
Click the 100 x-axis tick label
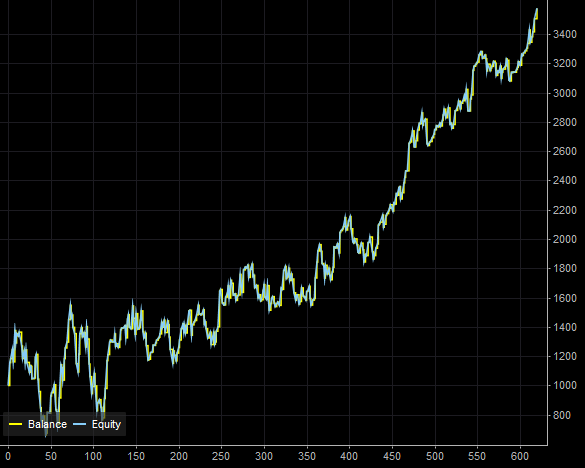pos(93,456)
